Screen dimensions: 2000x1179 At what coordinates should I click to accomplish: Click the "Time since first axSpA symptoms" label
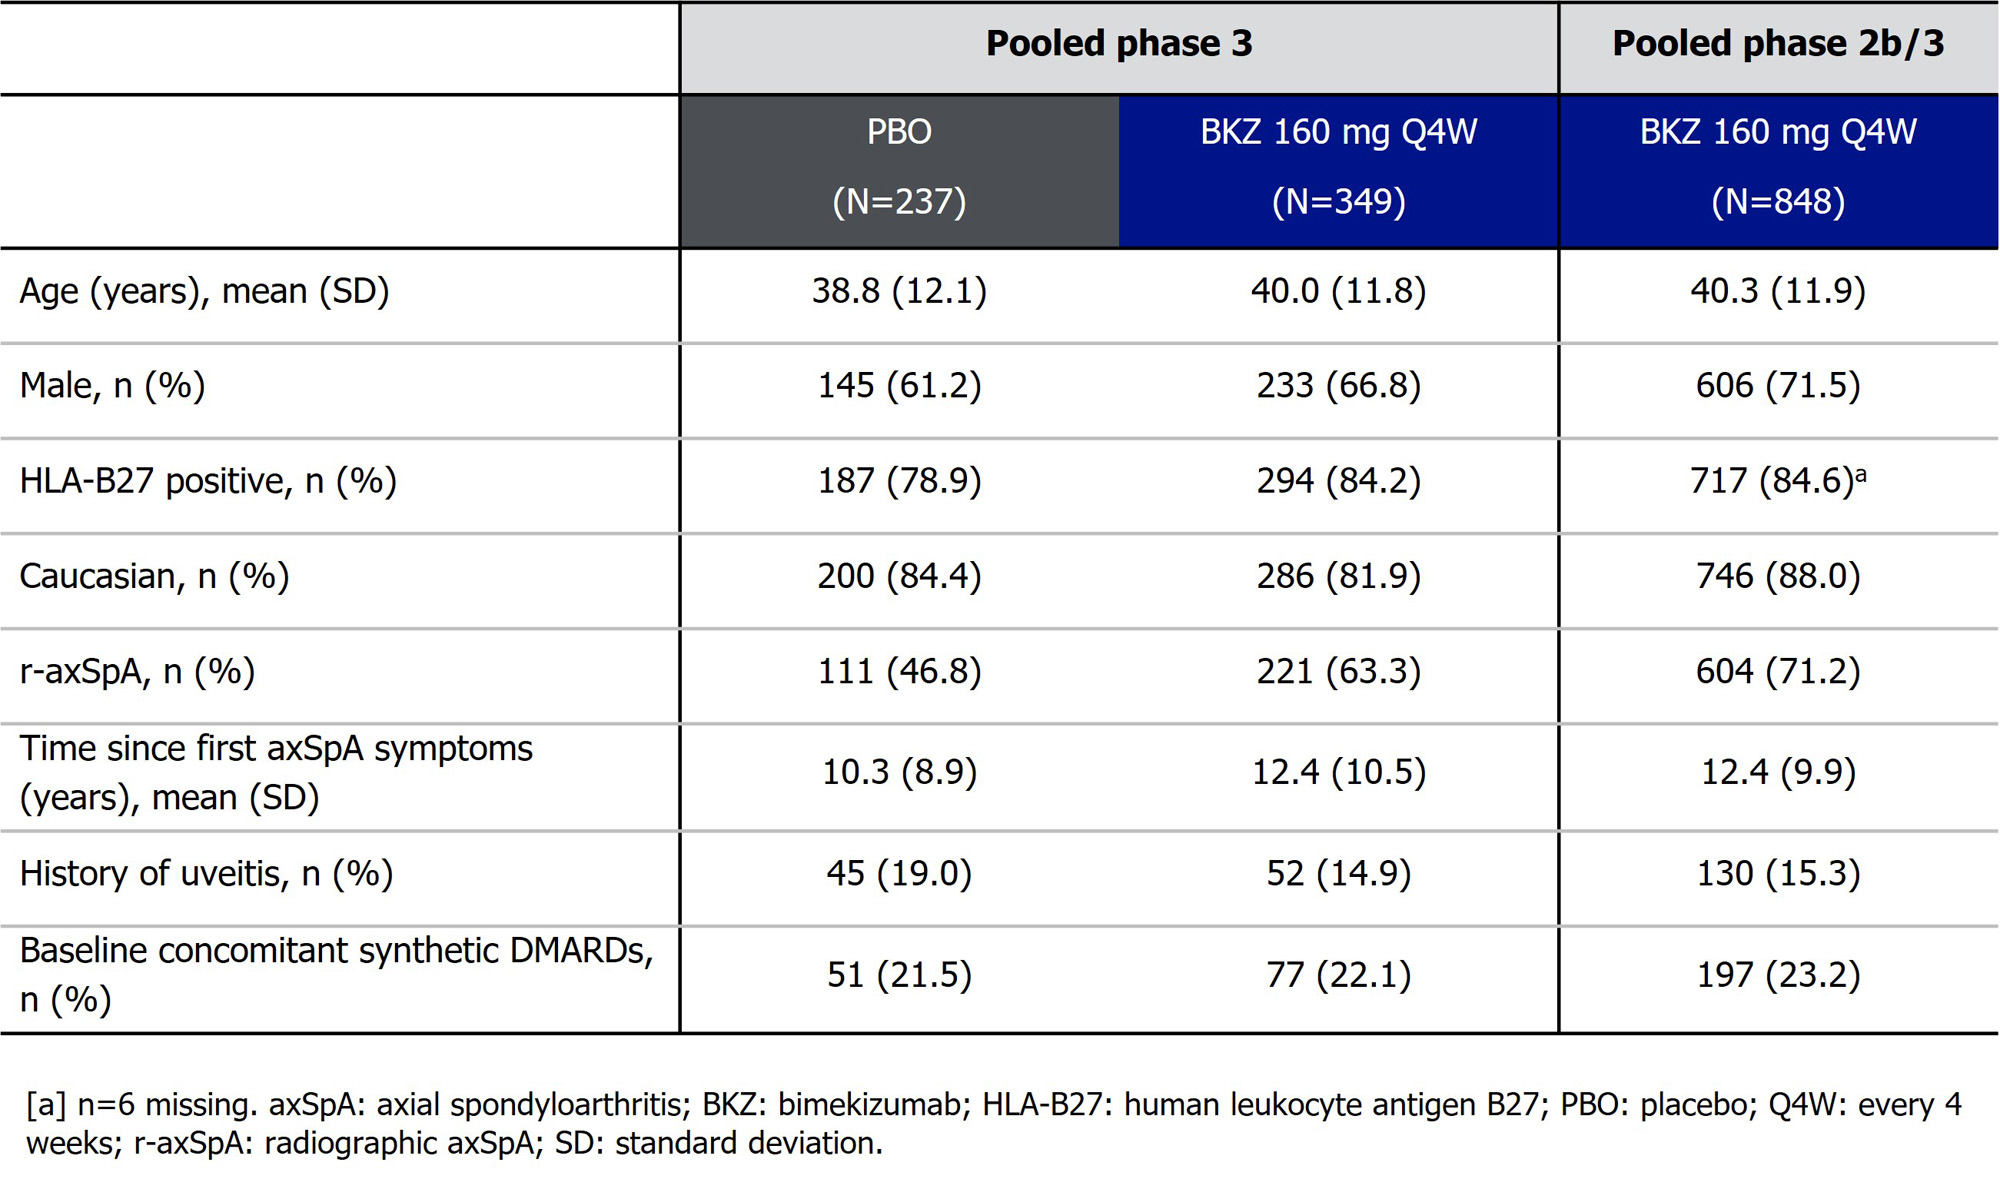pos(276,749)
